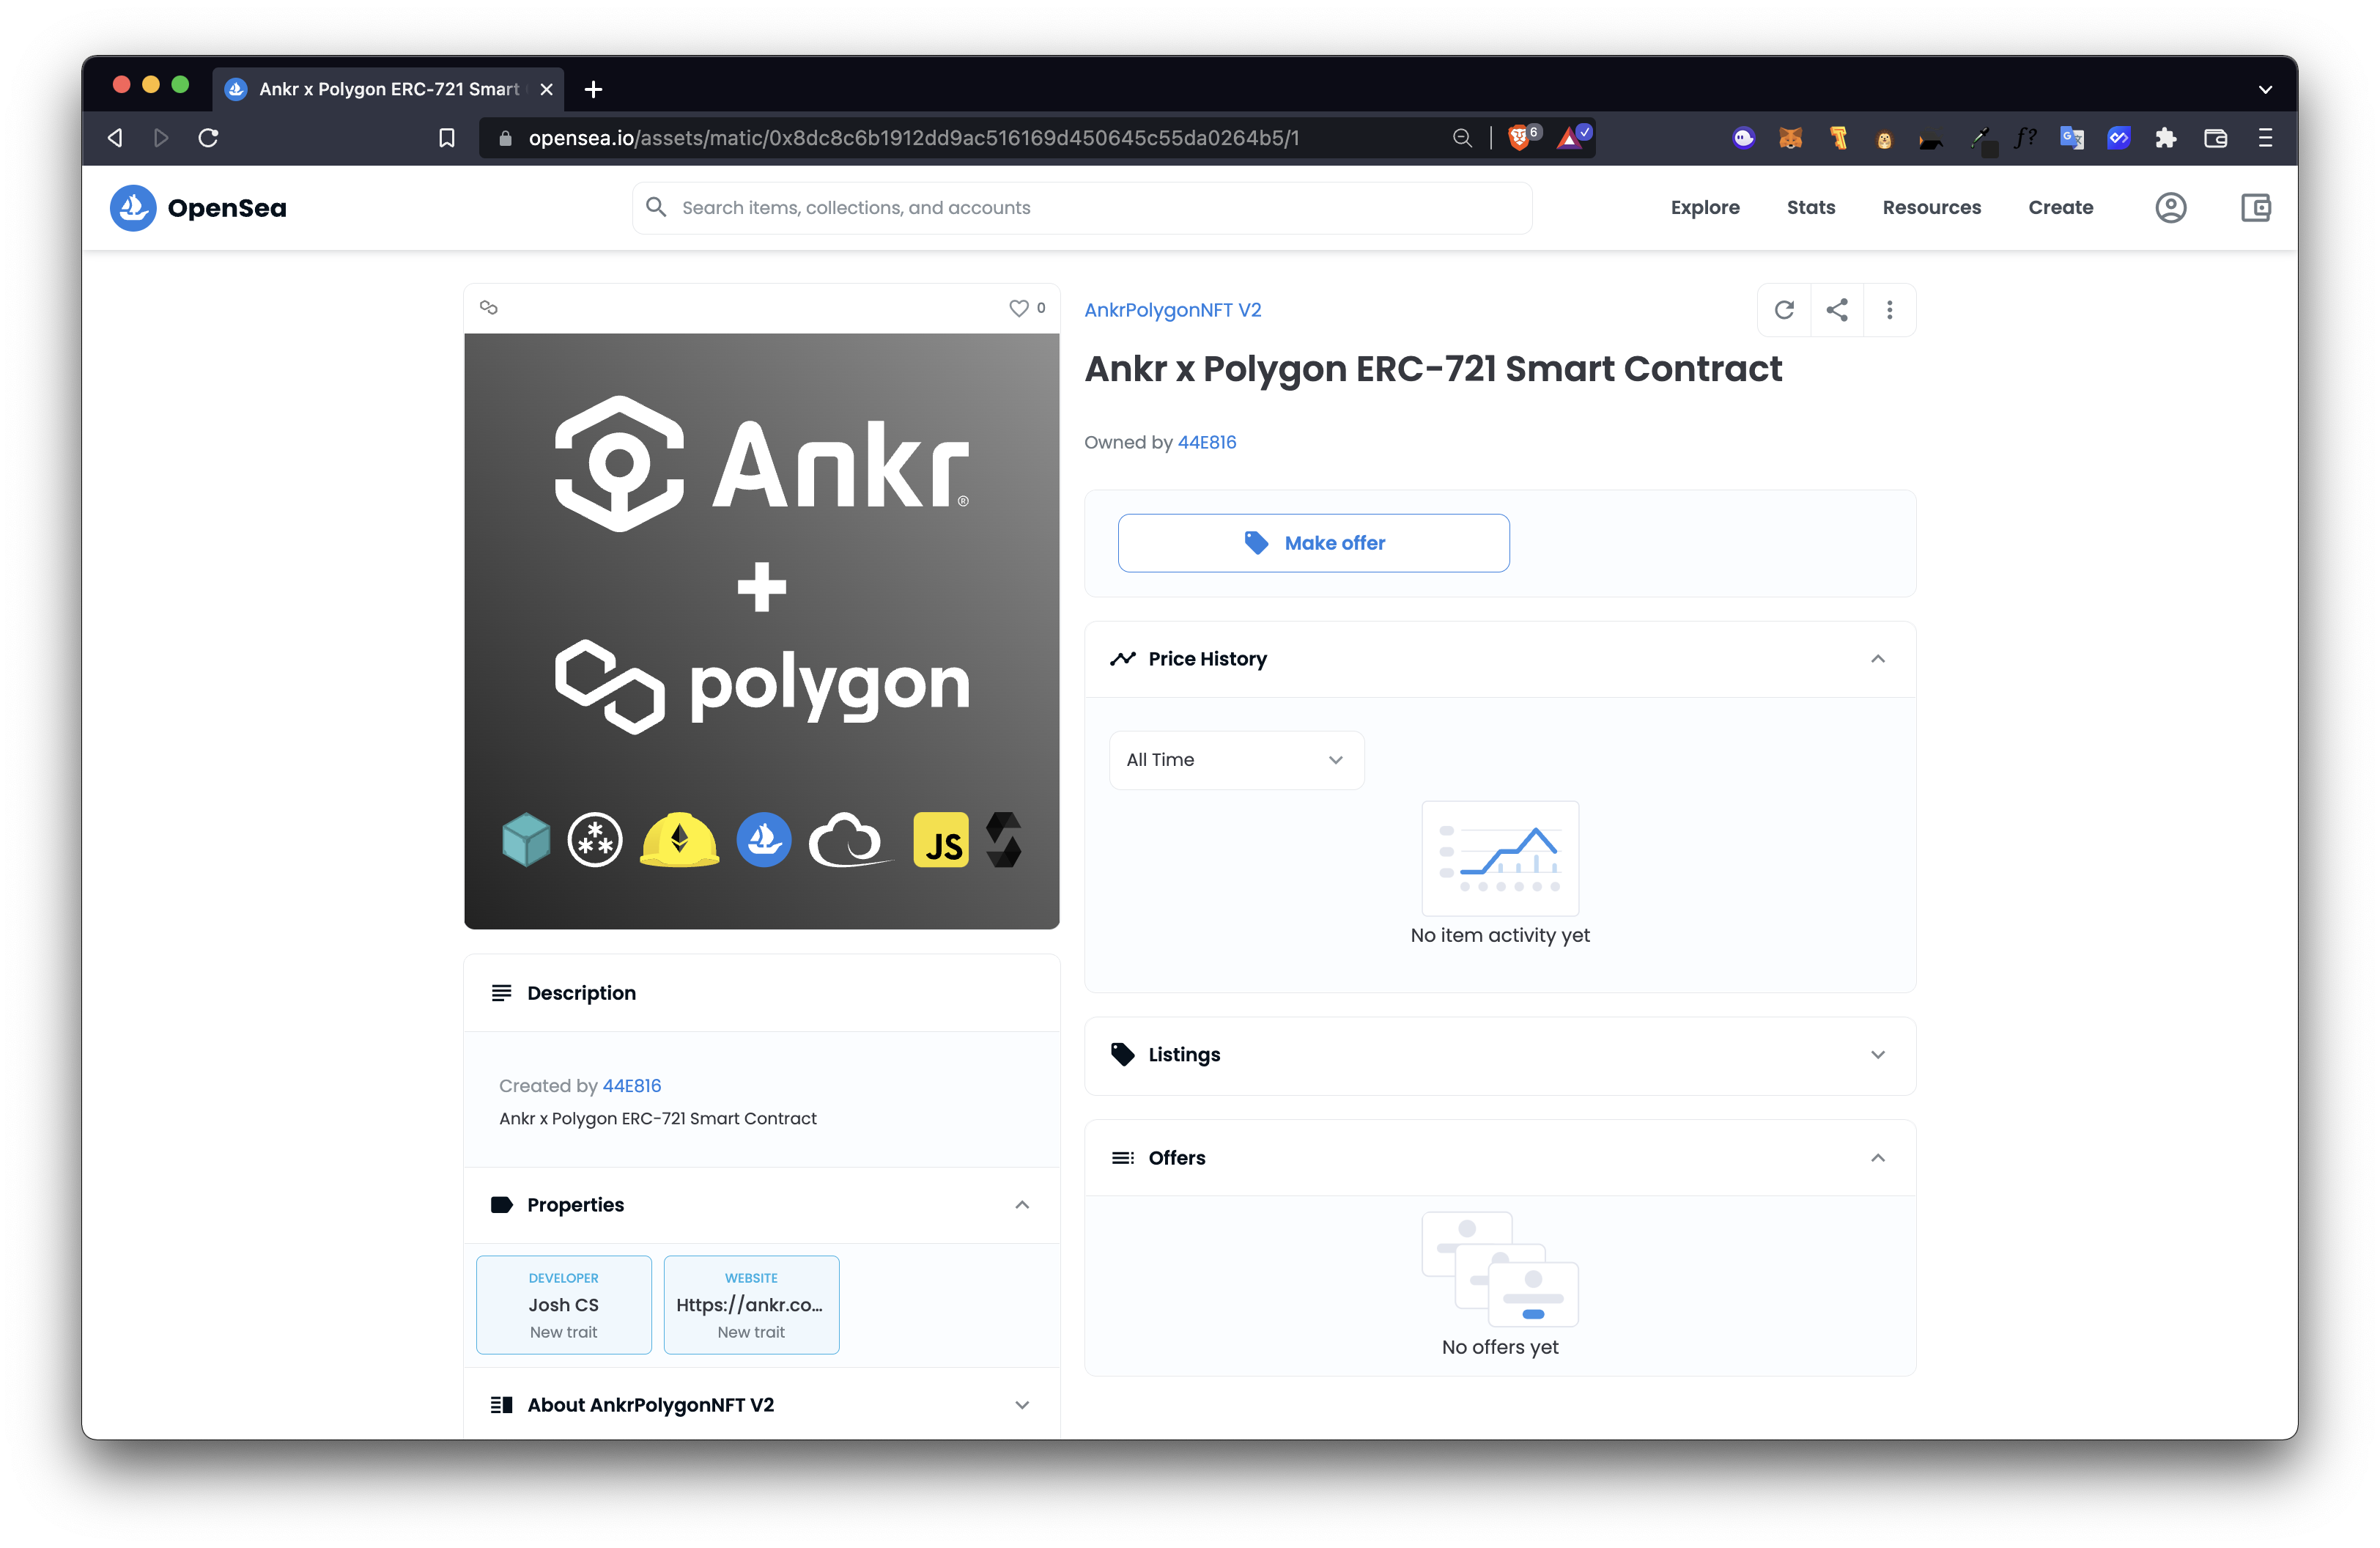Click the MetaMask fox extension icon
This screenshot has width=2380, height=1548.
click(x=1790, y=138)
